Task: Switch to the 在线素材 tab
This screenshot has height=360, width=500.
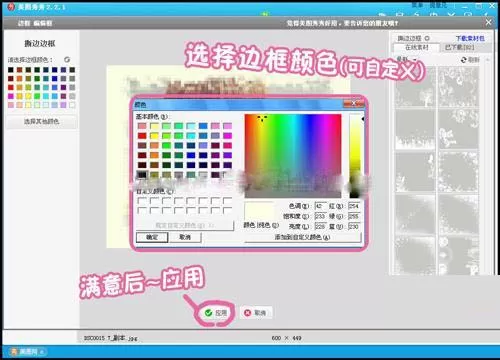Action: click(x=417, y=47)
